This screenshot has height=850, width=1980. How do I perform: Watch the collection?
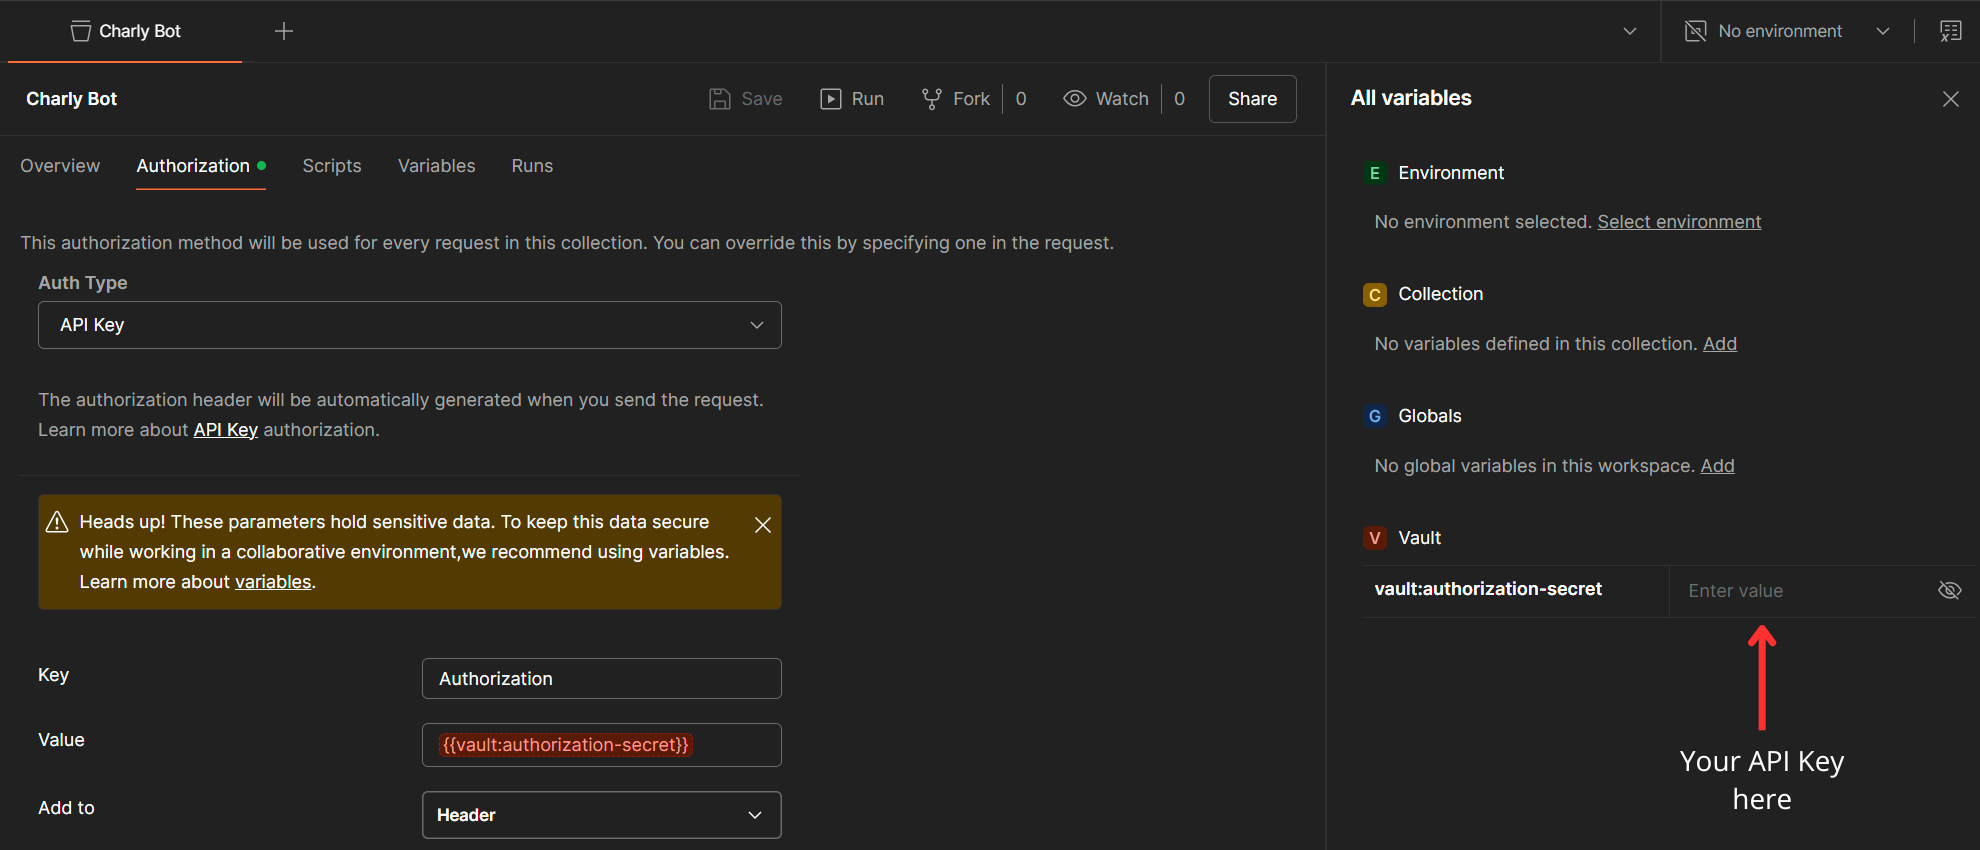1106,99
